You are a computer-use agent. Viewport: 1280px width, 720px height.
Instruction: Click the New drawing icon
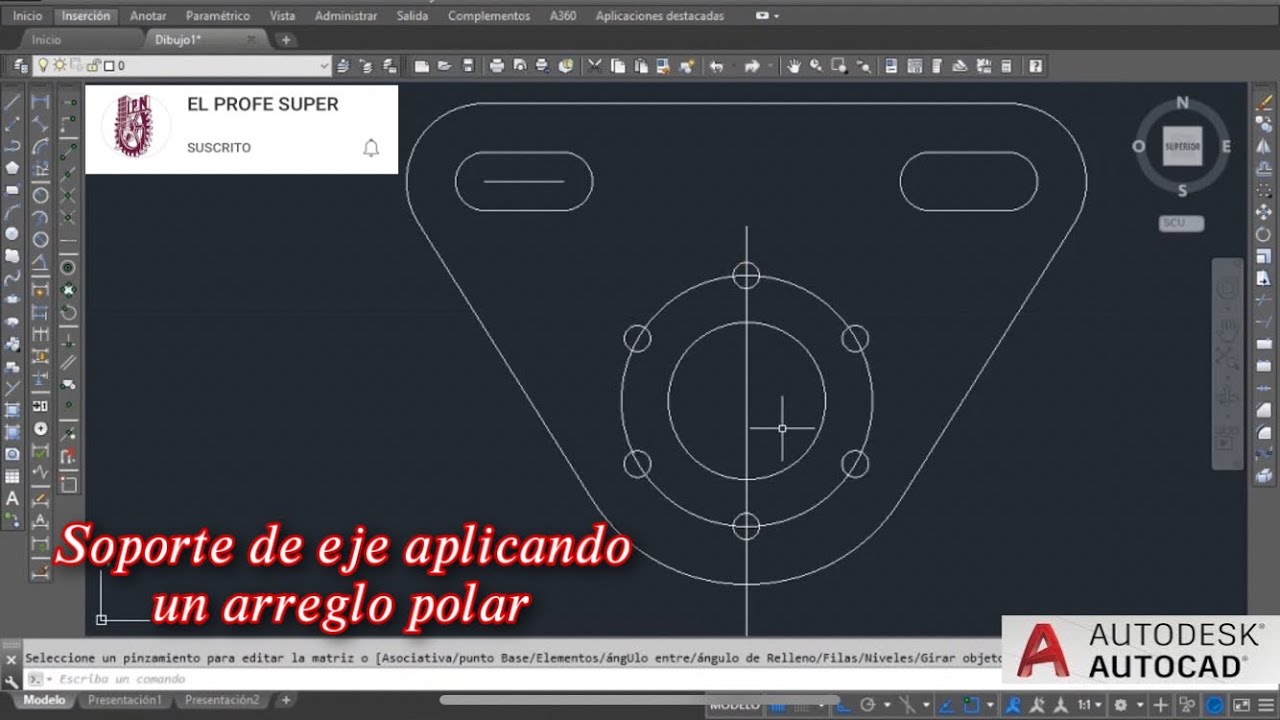point(422,66)
